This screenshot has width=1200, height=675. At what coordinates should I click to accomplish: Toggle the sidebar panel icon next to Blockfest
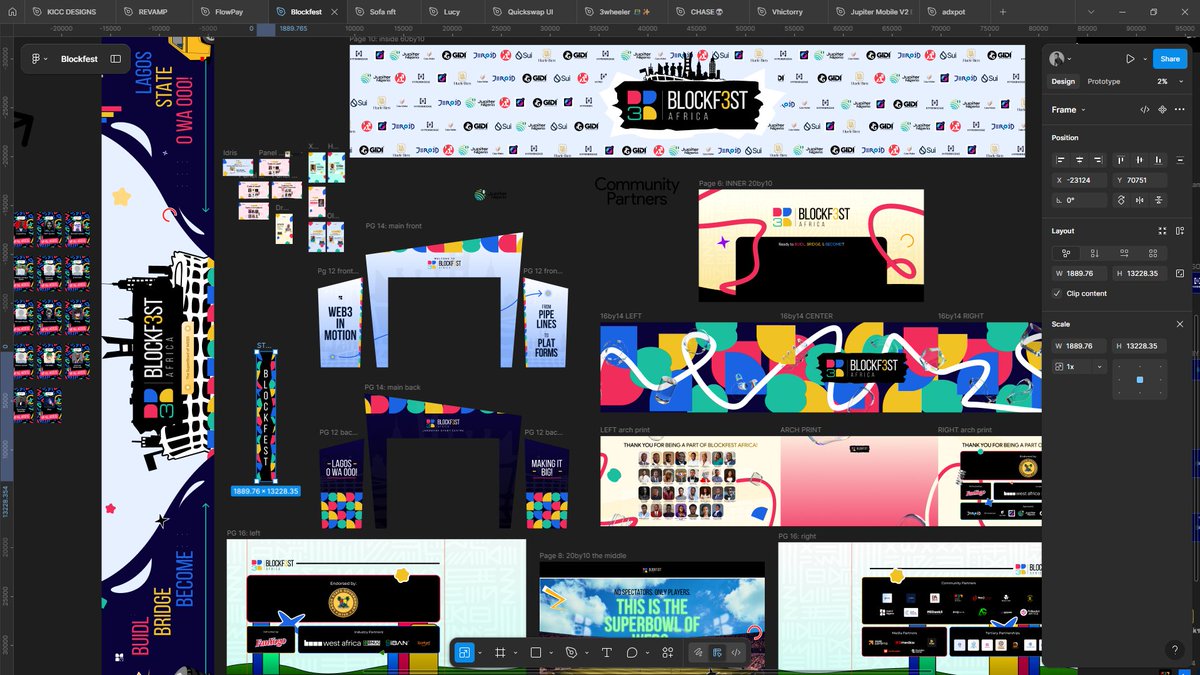[x=116, y=59]
